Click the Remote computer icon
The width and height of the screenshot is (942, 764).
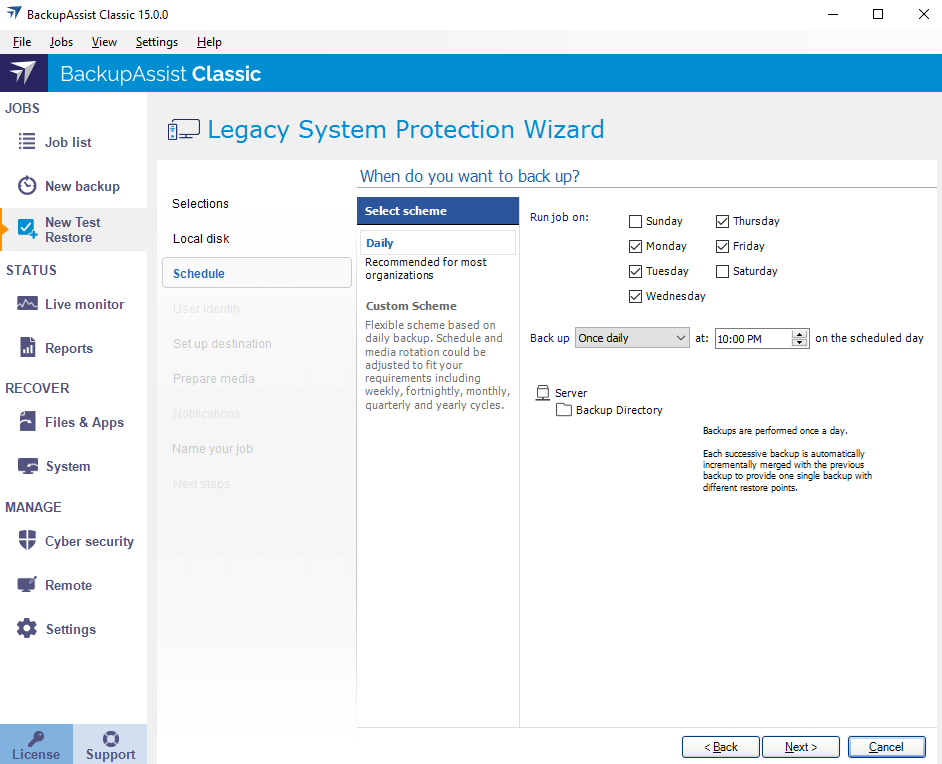[x=27, y=585]
